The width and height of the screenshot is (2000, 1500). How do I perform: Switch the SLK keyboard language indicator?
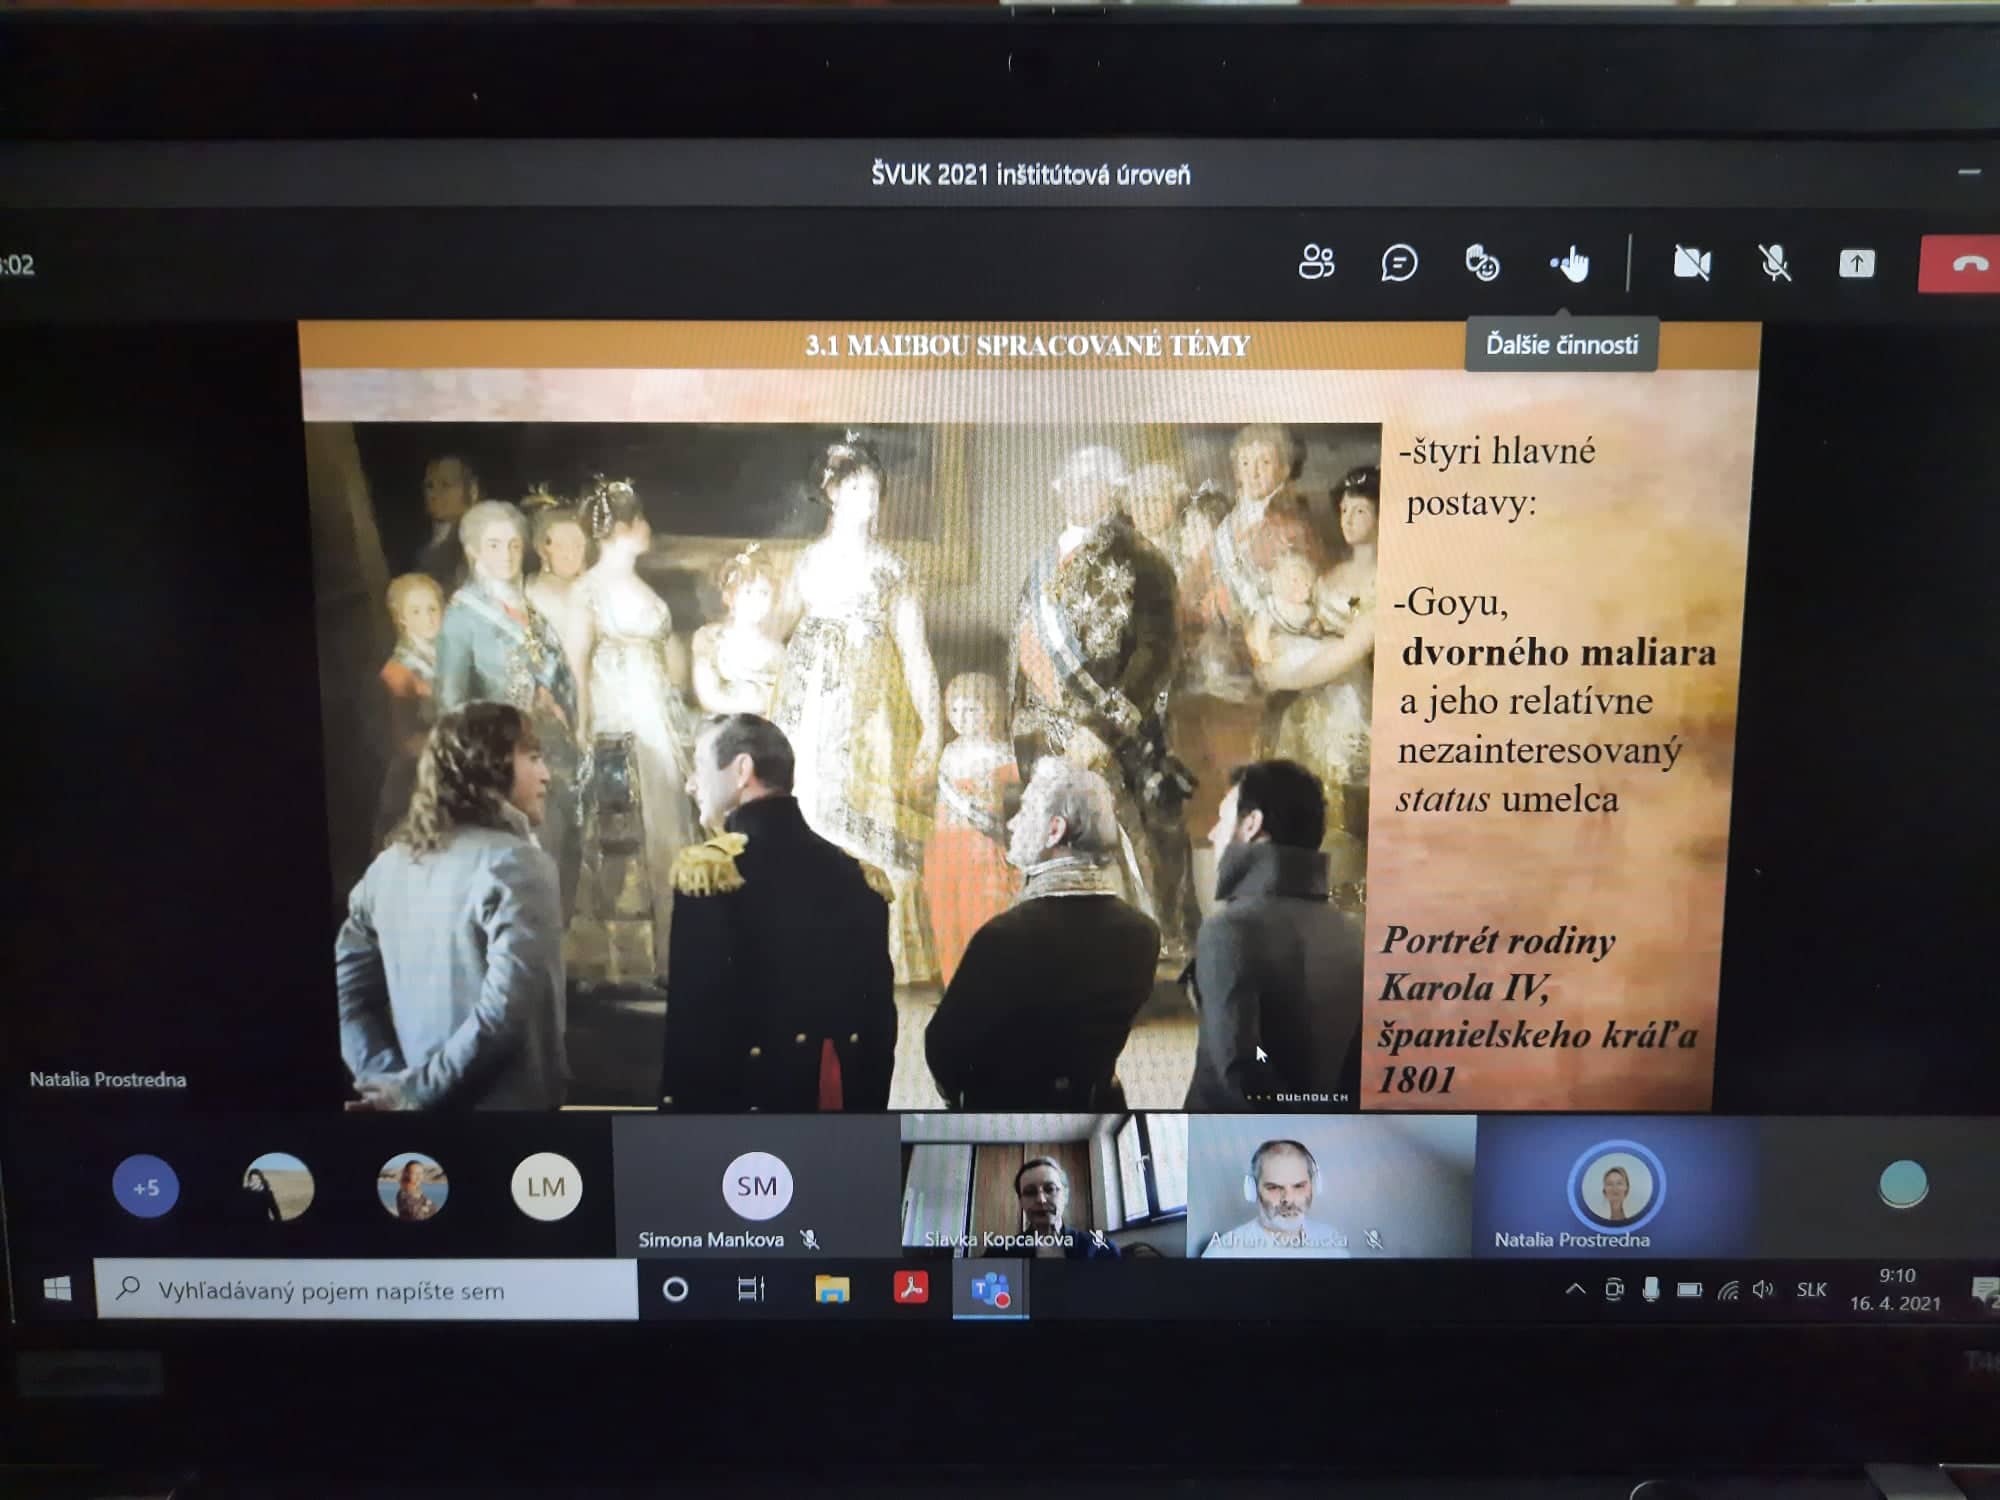click(1811, 1290)
